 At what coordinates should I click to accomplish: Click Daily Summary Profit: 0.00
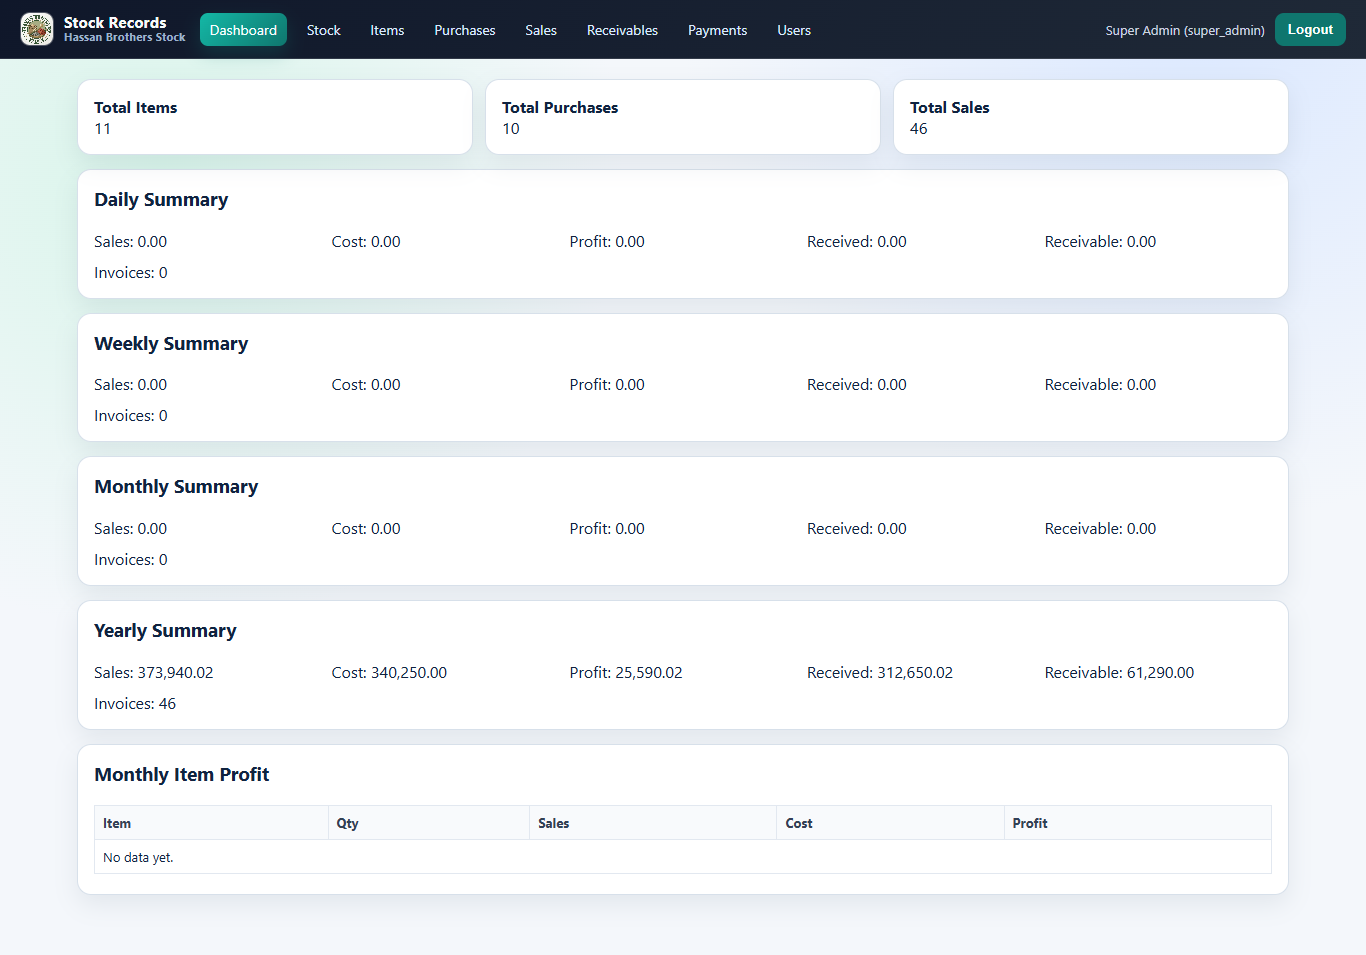(607, 241)
